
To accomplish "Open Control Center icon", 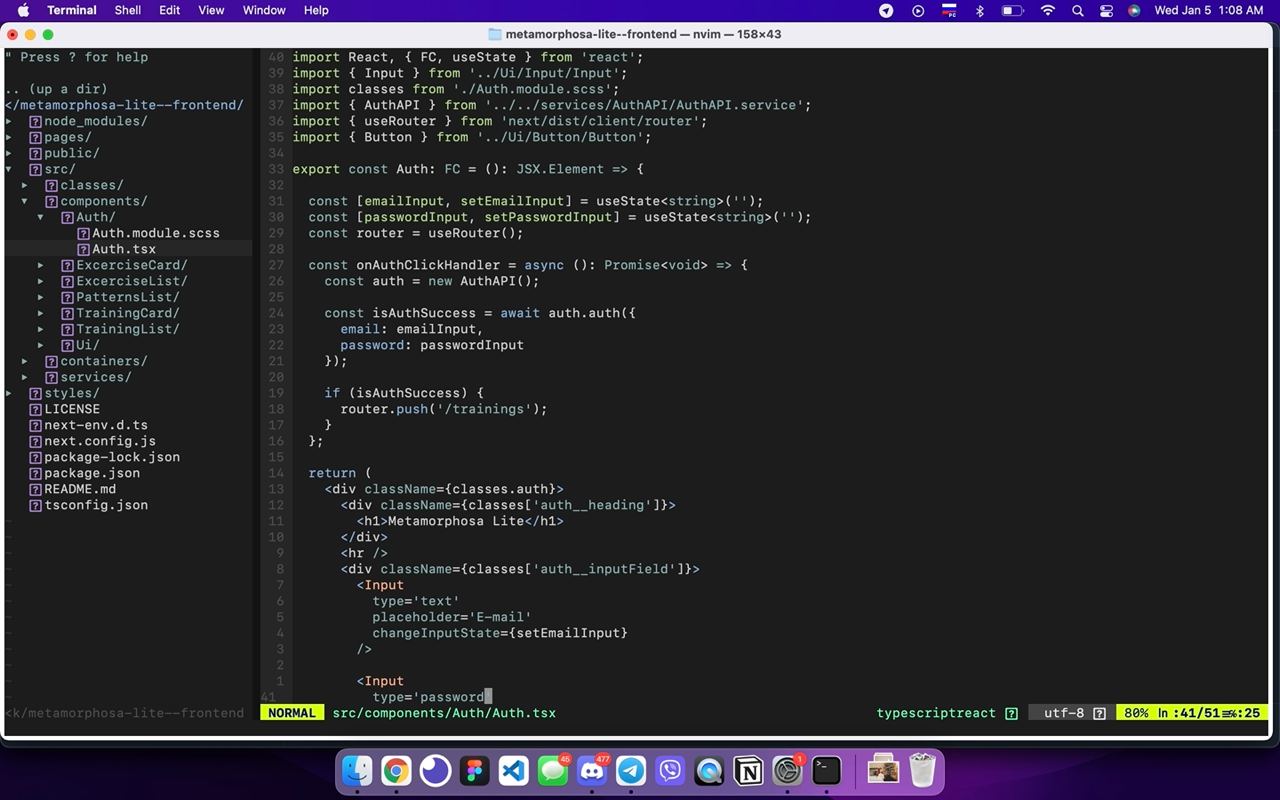I will [x=1106, y=10].
